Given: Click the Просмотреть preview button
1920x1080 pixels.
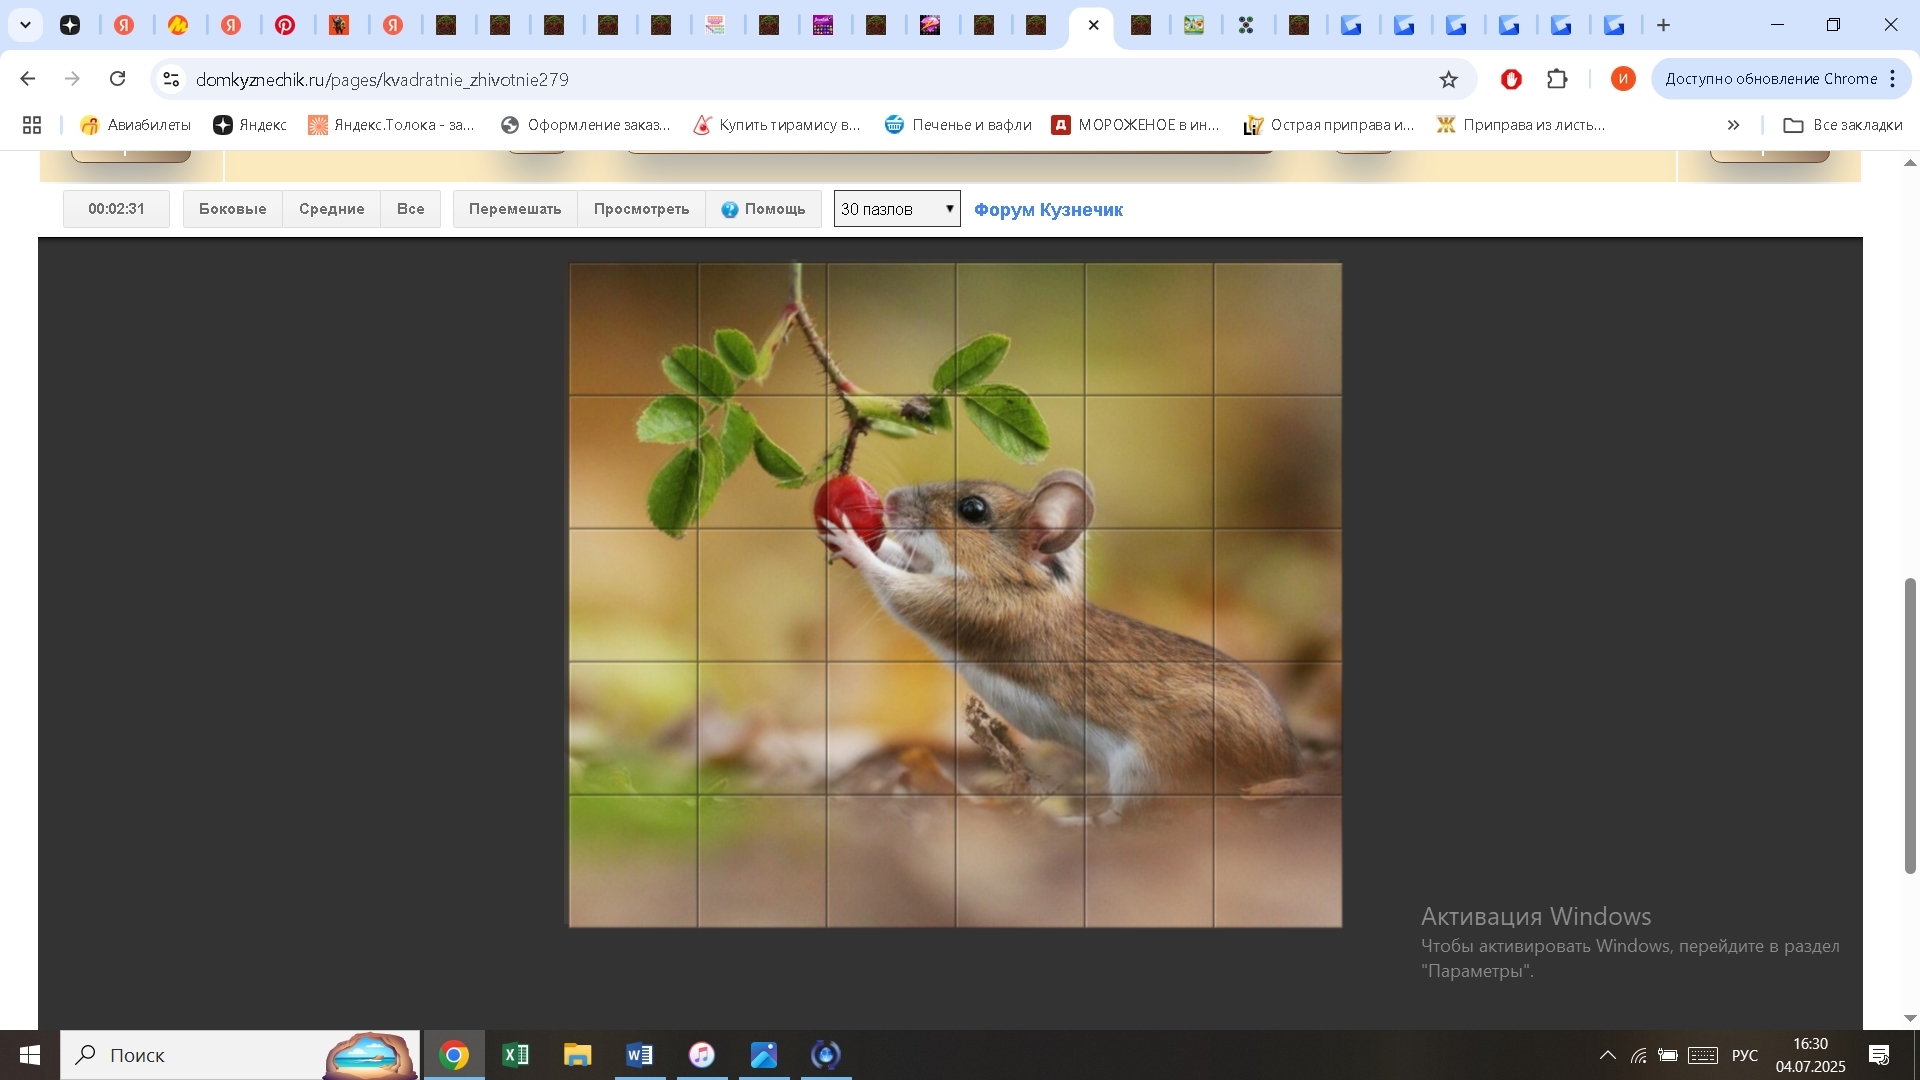Looking at the screenshot, I should 642,209.
